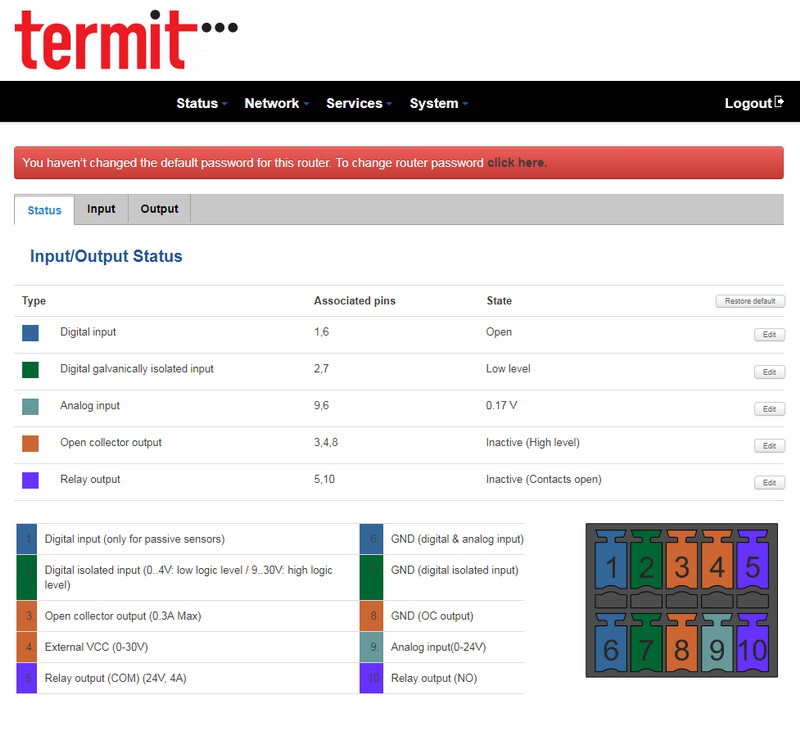Click the Logout exit icon
This screenshot has width=800, height=736.
[780, 102]
